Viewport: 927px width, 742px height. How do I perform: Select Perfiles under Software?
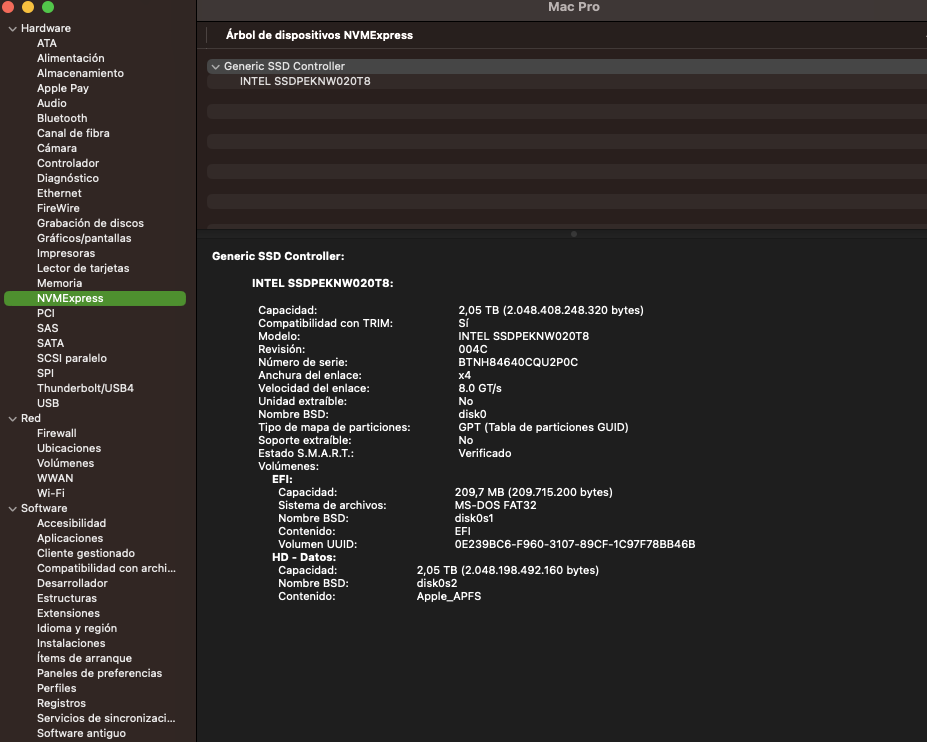[56, 688]
